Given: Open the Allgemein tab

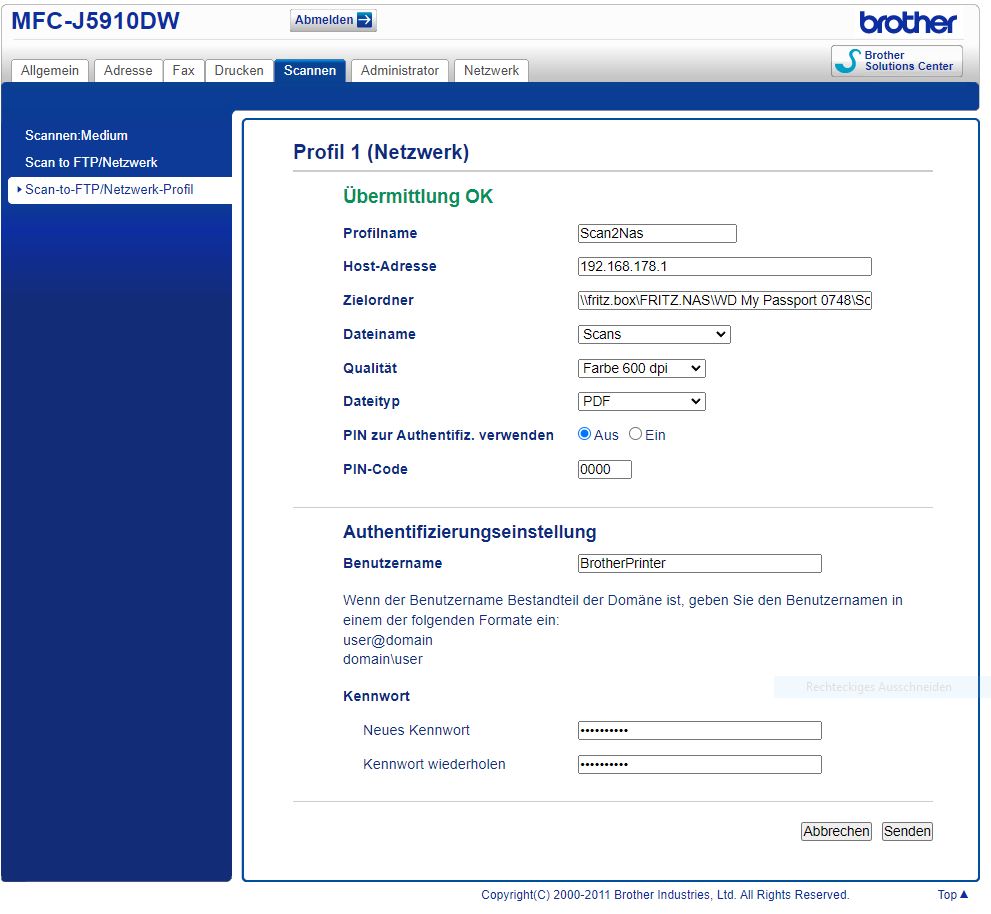Looking at the screenshot, I should click(50, 71).
